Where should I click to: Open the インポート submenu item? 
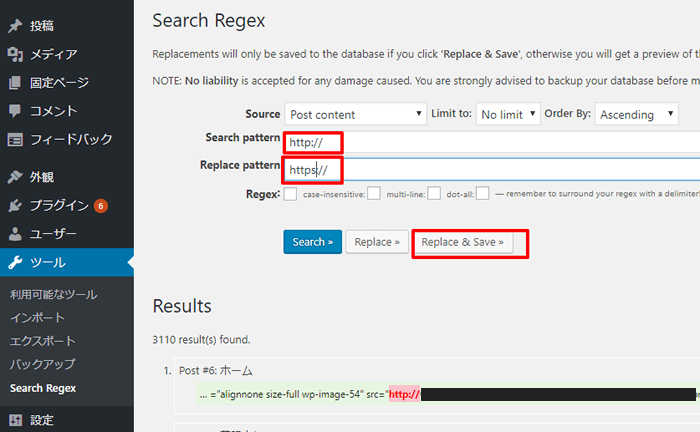point(37,318)
